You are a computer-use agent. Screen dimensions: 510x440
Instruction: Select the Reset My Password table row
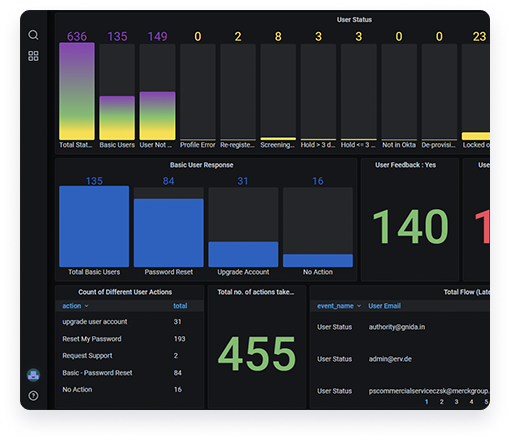pyautogui.click(x=129, y=339)
